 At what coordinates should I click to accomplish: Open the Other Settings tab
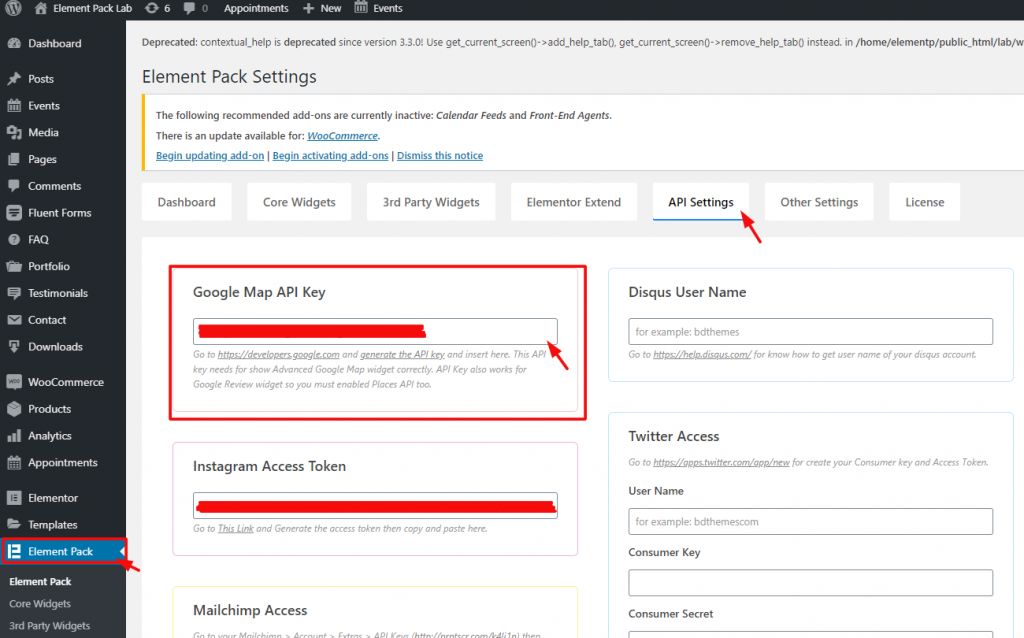(818, 202)
